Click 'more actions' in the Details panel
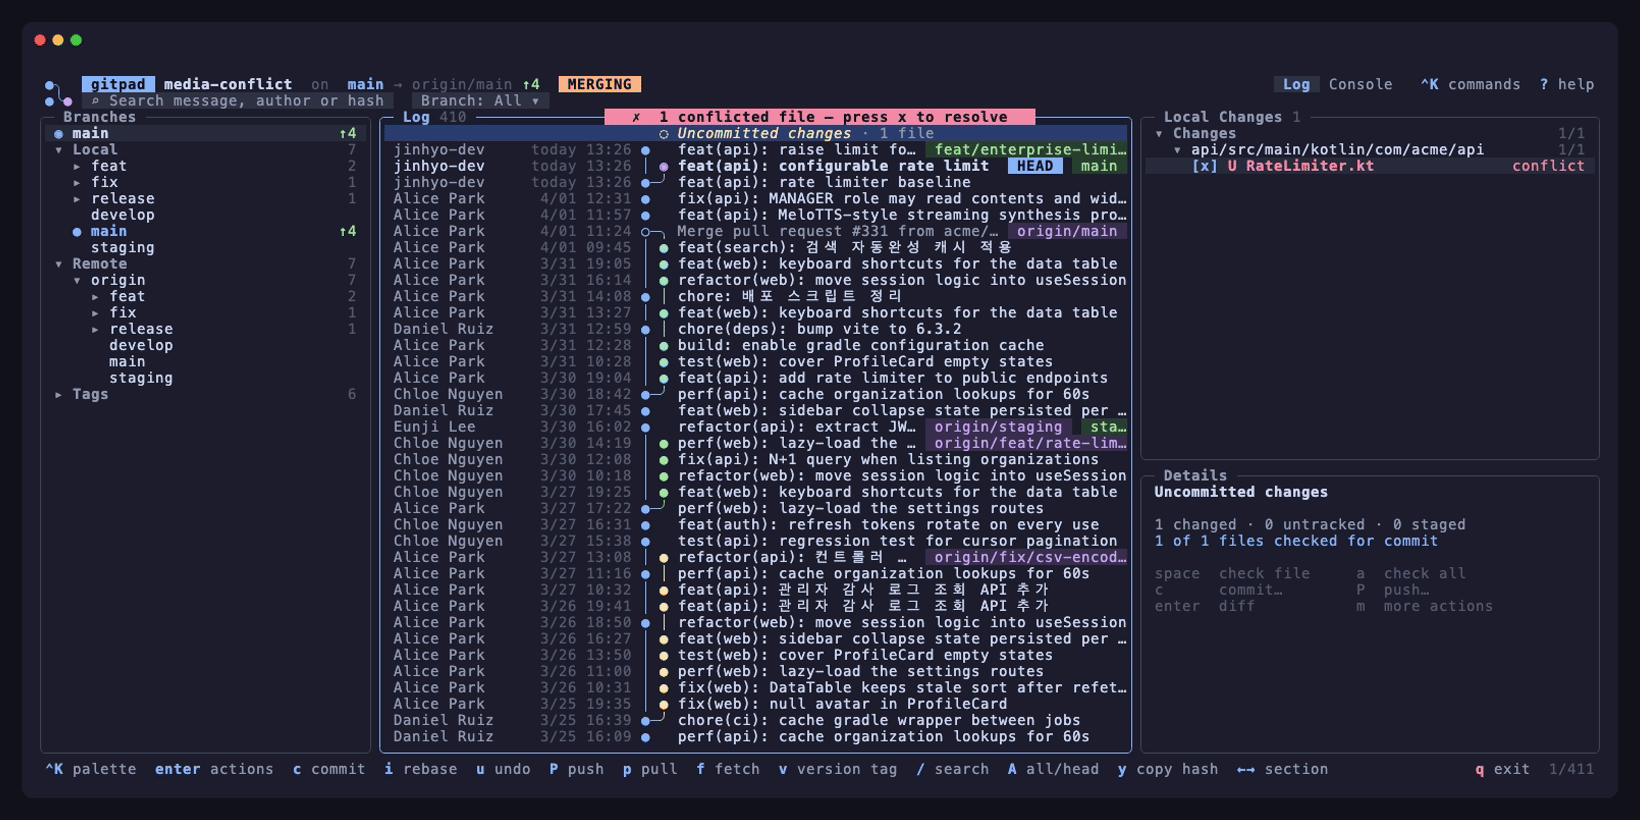 (x=1425, y=606)
